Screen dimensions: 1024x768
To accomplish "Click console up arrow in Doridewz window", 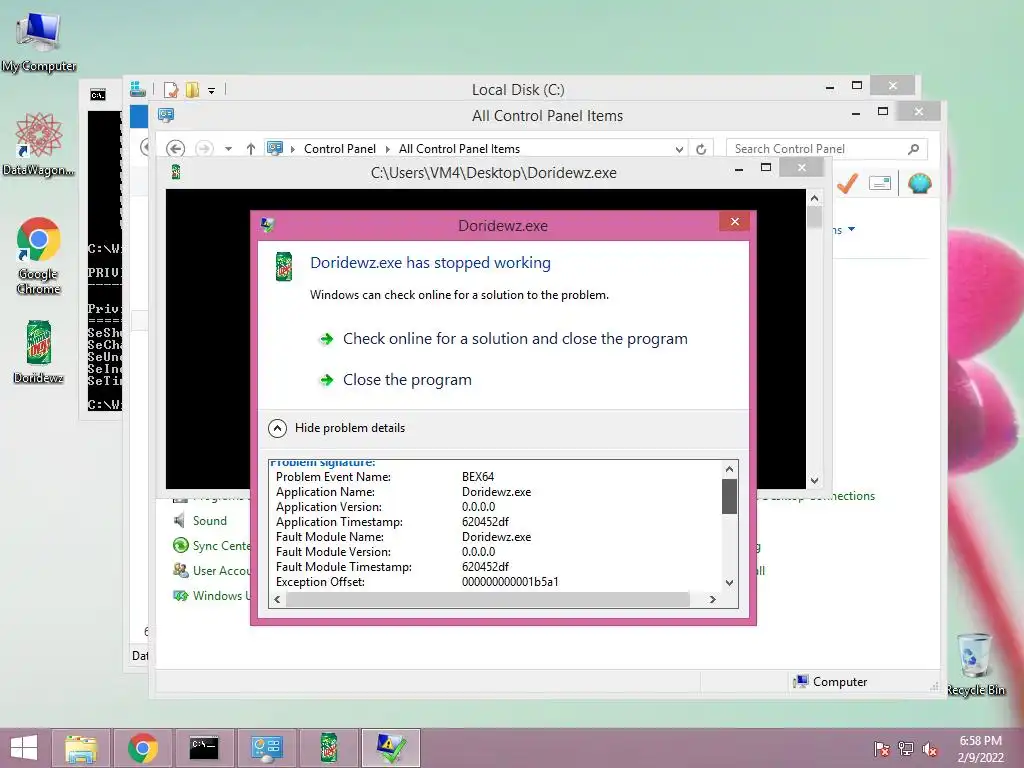I will (x=814, y=198).
